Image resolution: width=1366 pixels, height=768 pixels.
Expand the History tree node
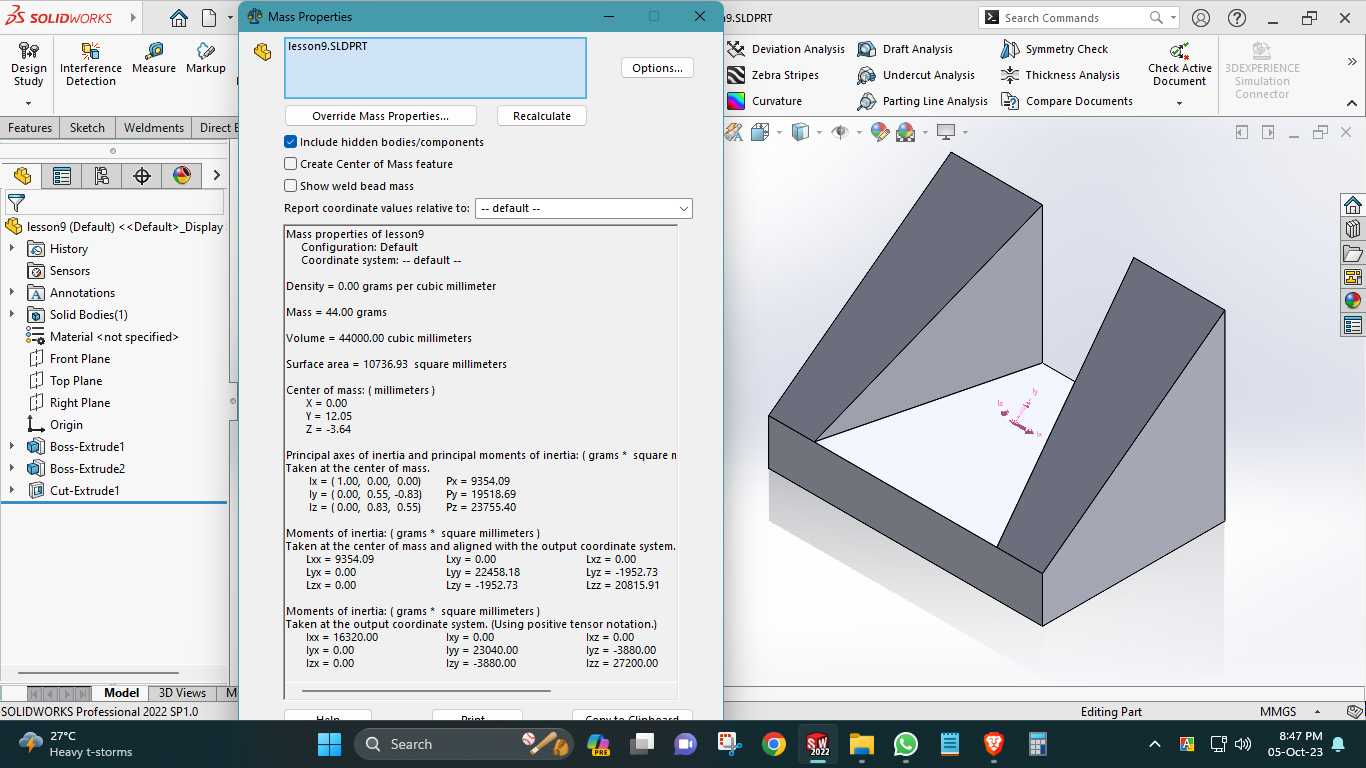[12, 249]
